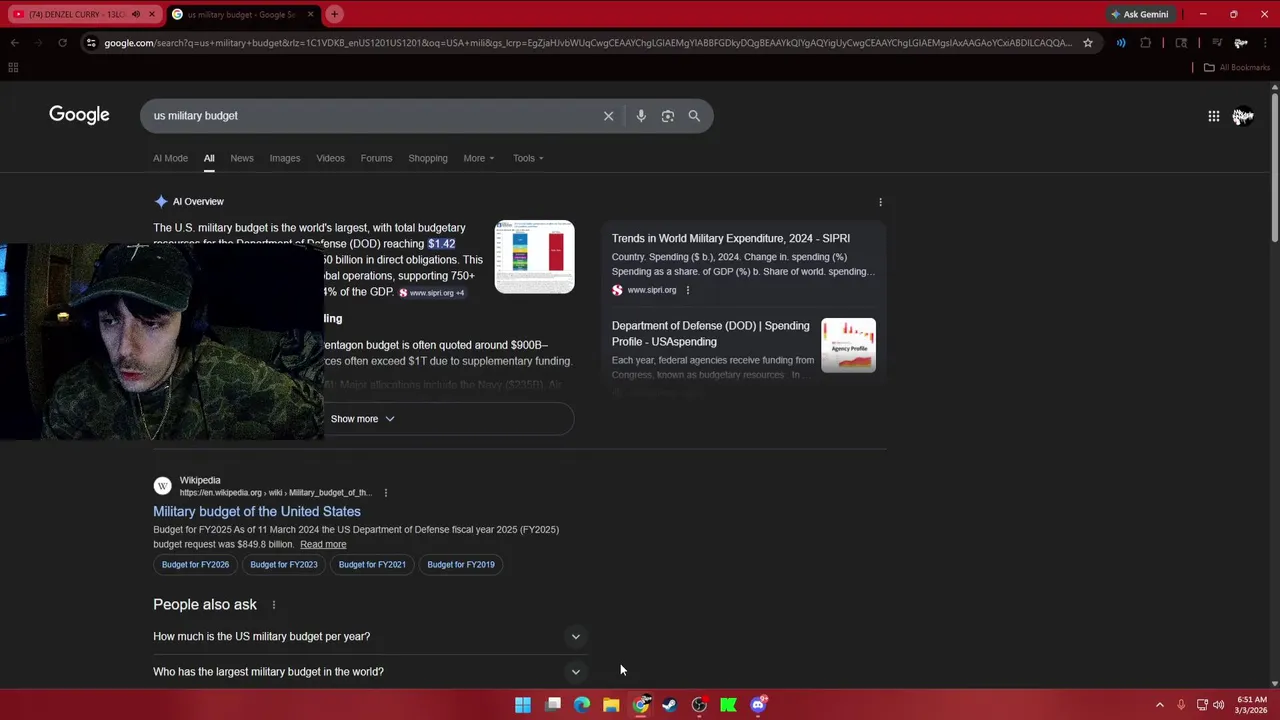Expand AI Overview with Show more
Image resolution: width=1280 pixels, height=720 pixels.
pyautogui.click(x=362, y=419)
